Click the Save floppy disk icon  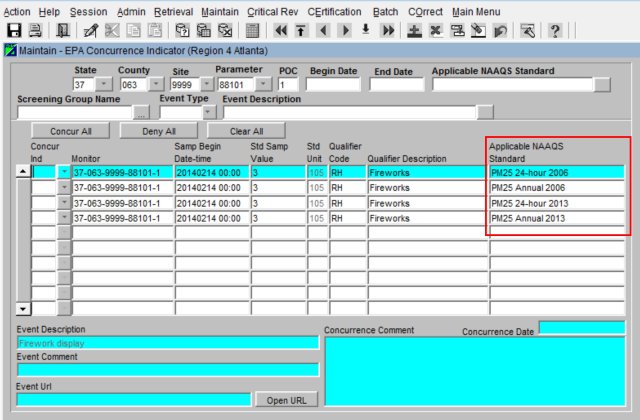pyautogui.click(x=14, y=31)
